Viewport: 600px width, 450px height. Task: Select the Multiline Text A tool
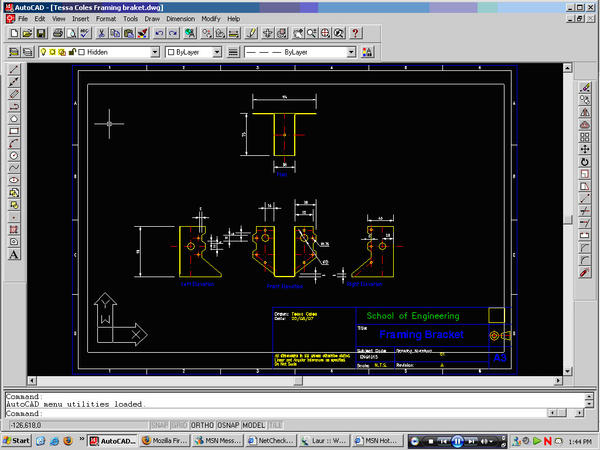pos(14,254)
